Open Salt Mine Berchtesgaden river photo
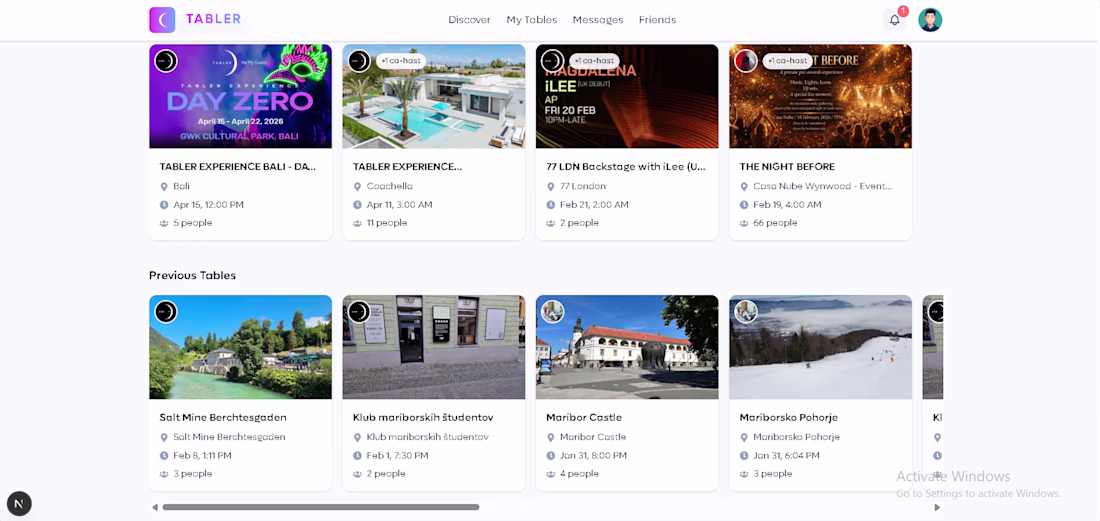Image resolution: width=1100 pixels, height=521 pixels. pos(241,347)
